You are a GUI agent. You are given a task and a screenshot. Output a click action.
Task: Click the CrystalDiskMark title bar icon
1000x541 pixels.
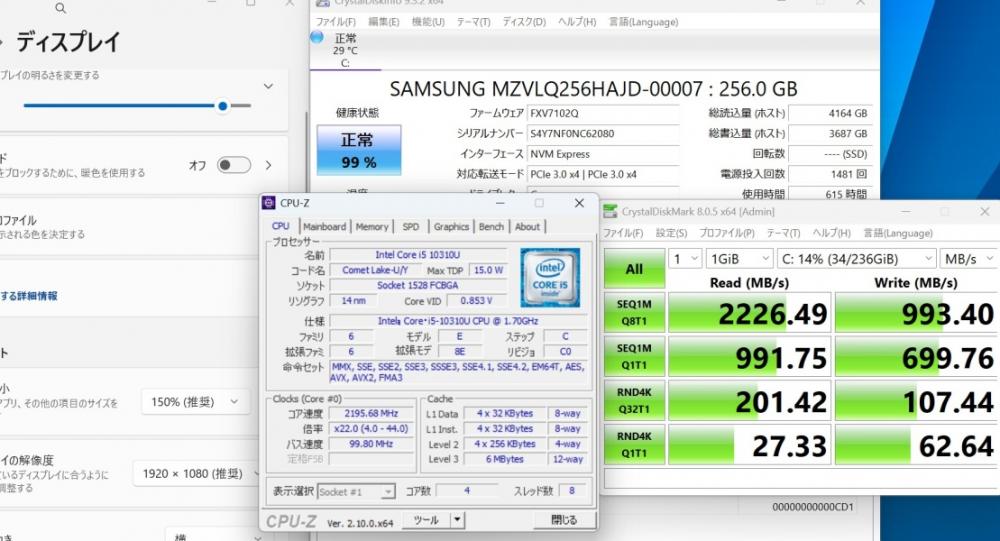[x=610, y=211]
